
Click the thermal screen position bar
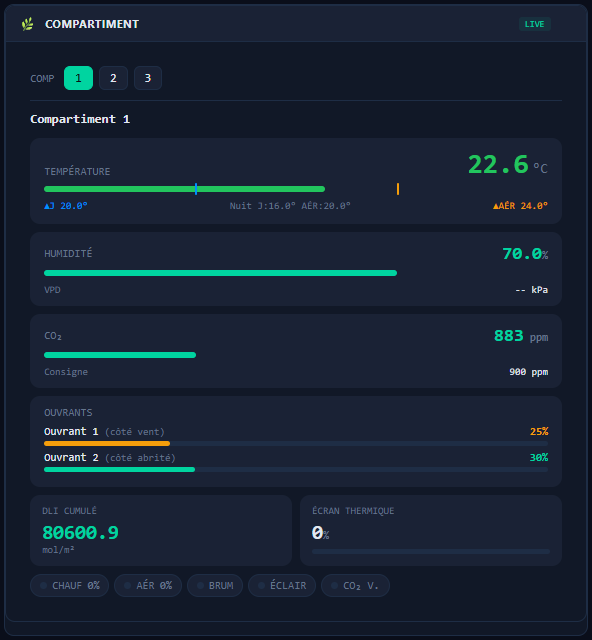431,551
